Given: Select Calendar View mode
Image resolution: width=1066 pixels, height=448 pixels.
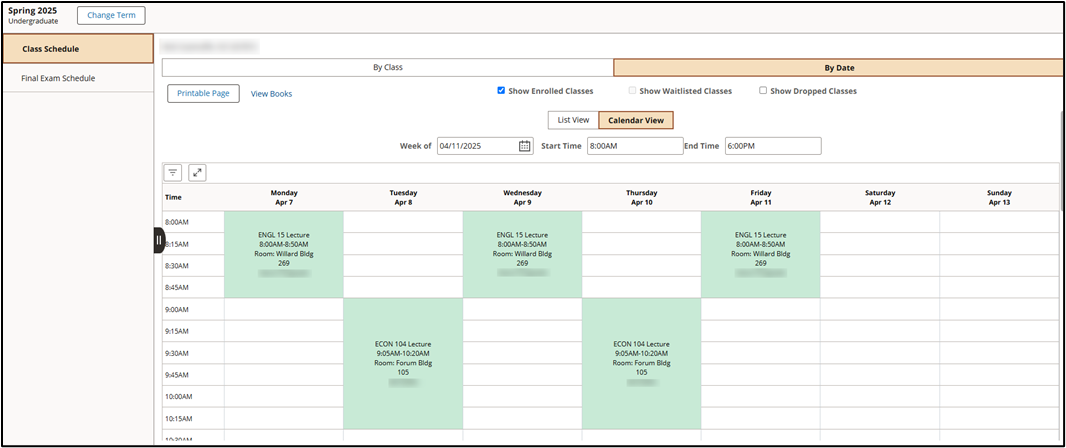Looking at the screenshot, I should [x=636, y=120].
